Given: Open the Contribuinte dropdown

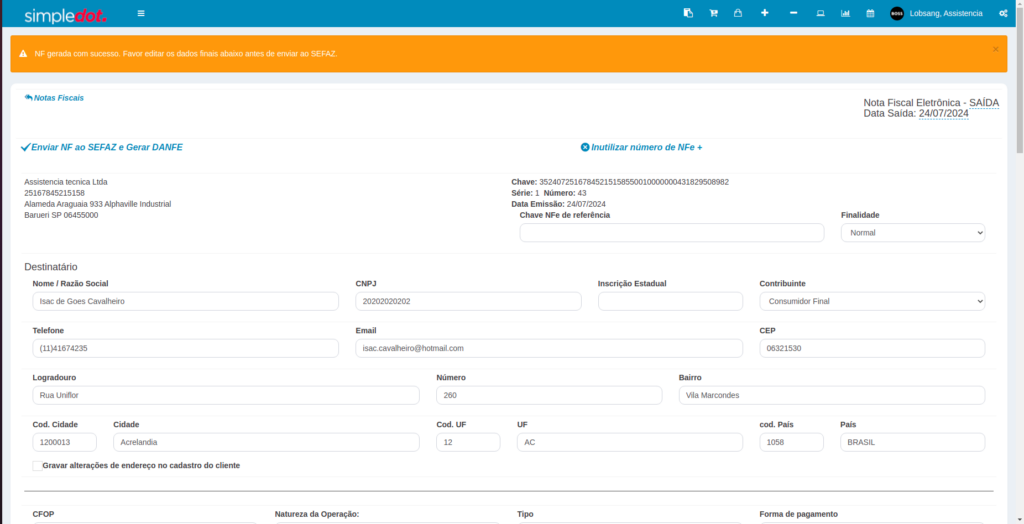Looking at the screenshot, I should click(871, 301).
